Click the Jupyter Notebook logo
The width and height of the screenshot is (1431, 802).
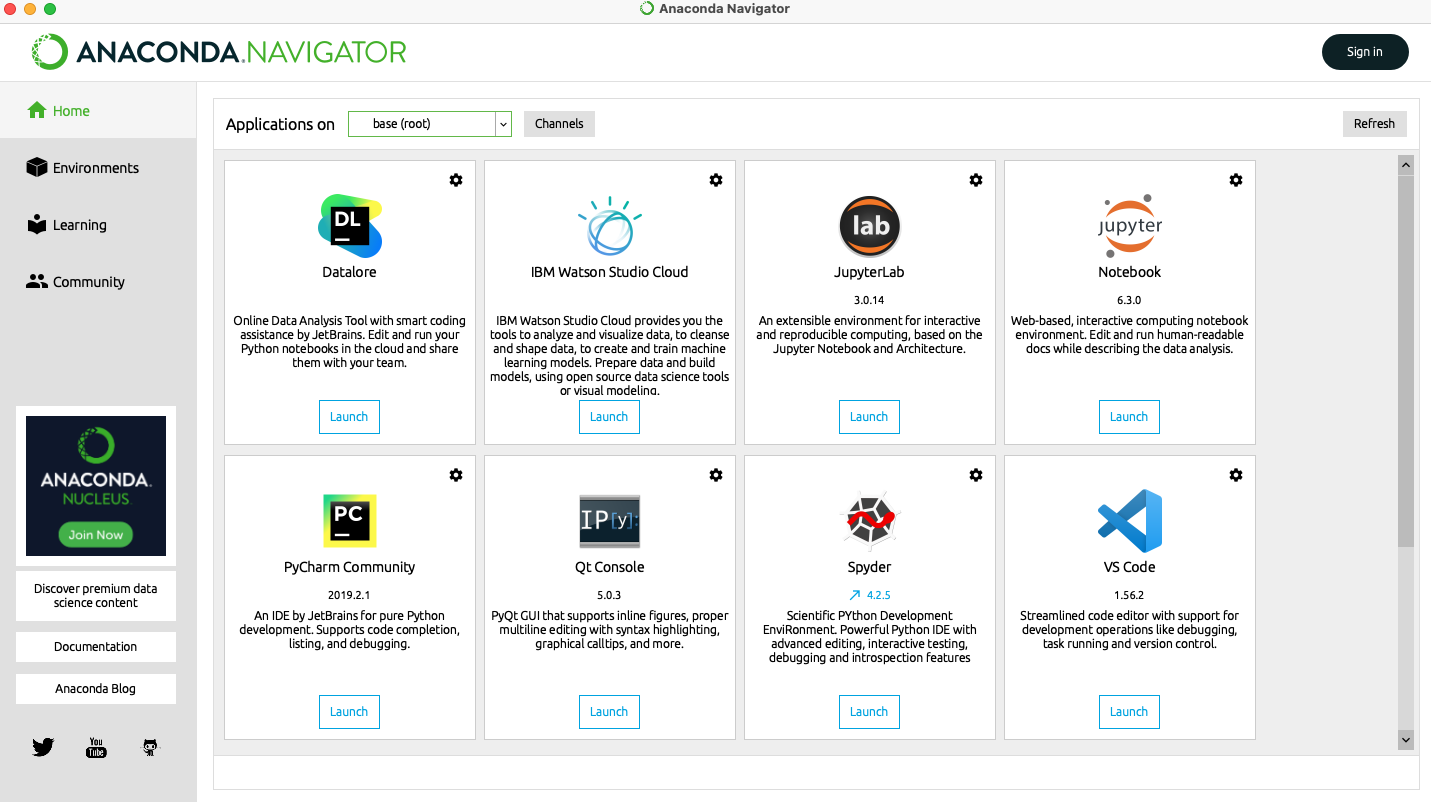pos(1130,226)
